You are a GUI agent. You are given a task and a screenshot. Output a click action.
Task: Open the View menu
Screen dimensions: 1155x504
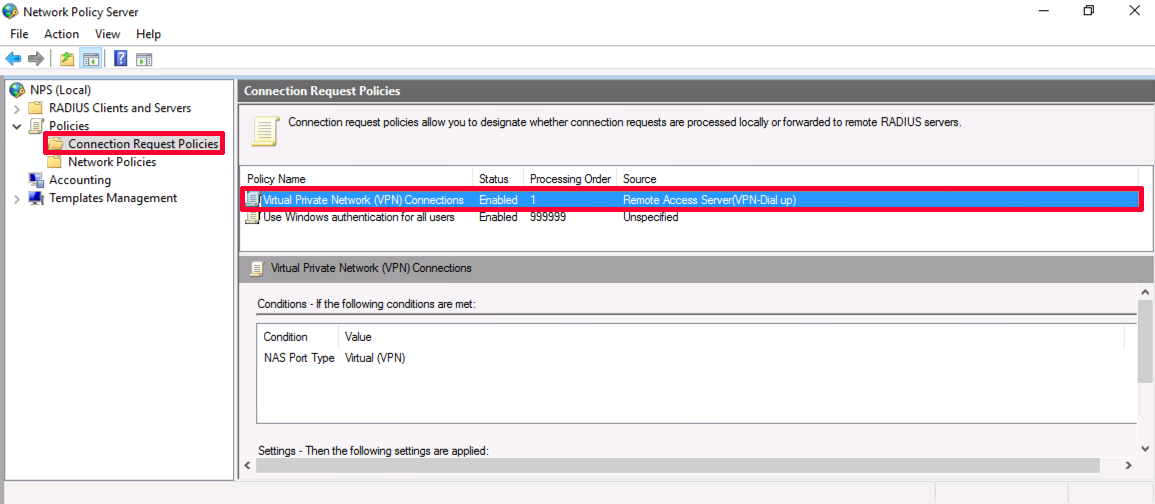tap(108, 34)
